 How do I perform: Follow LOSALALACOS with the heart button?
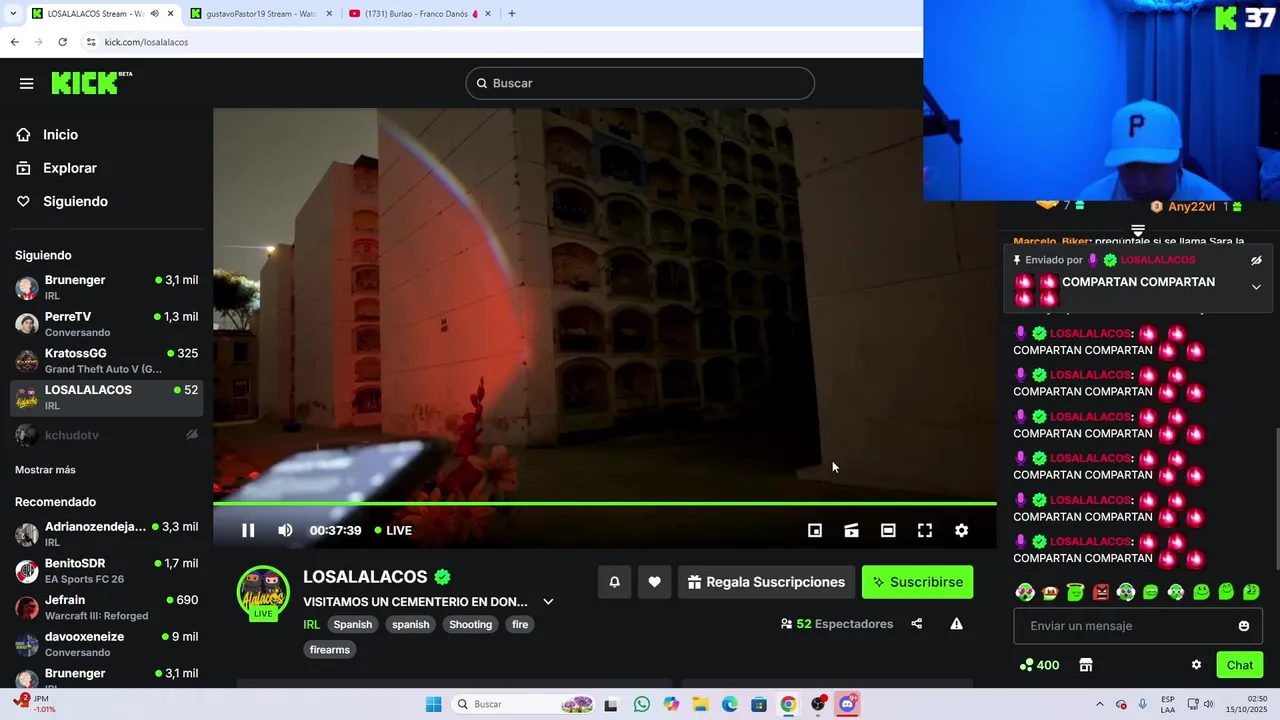[654, 582]
